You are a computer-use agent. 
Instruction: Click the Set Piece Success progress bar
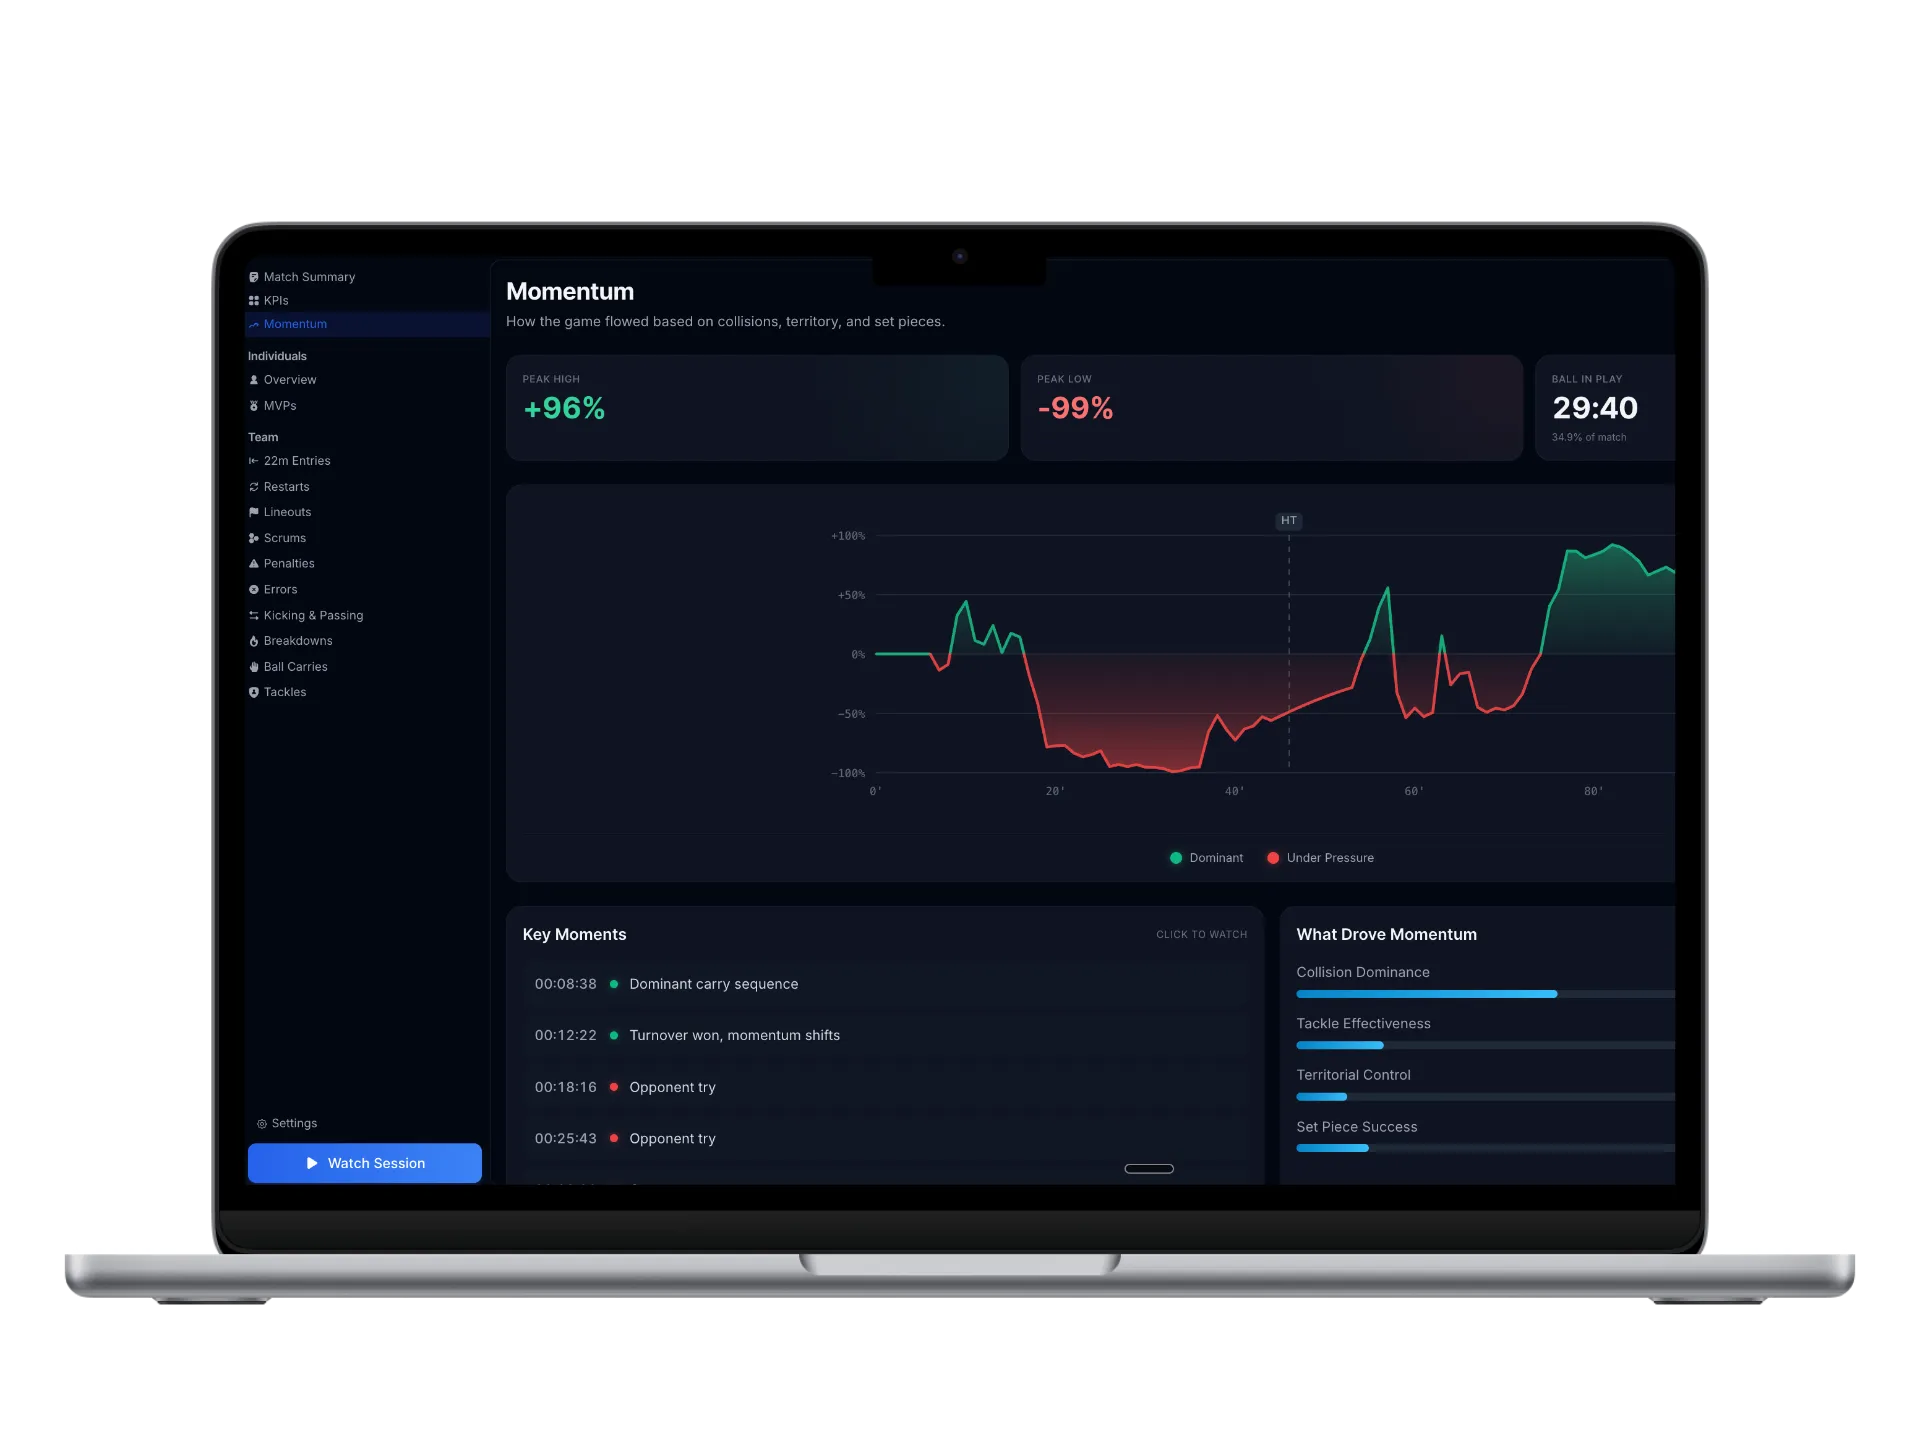click(1485, 1148)
